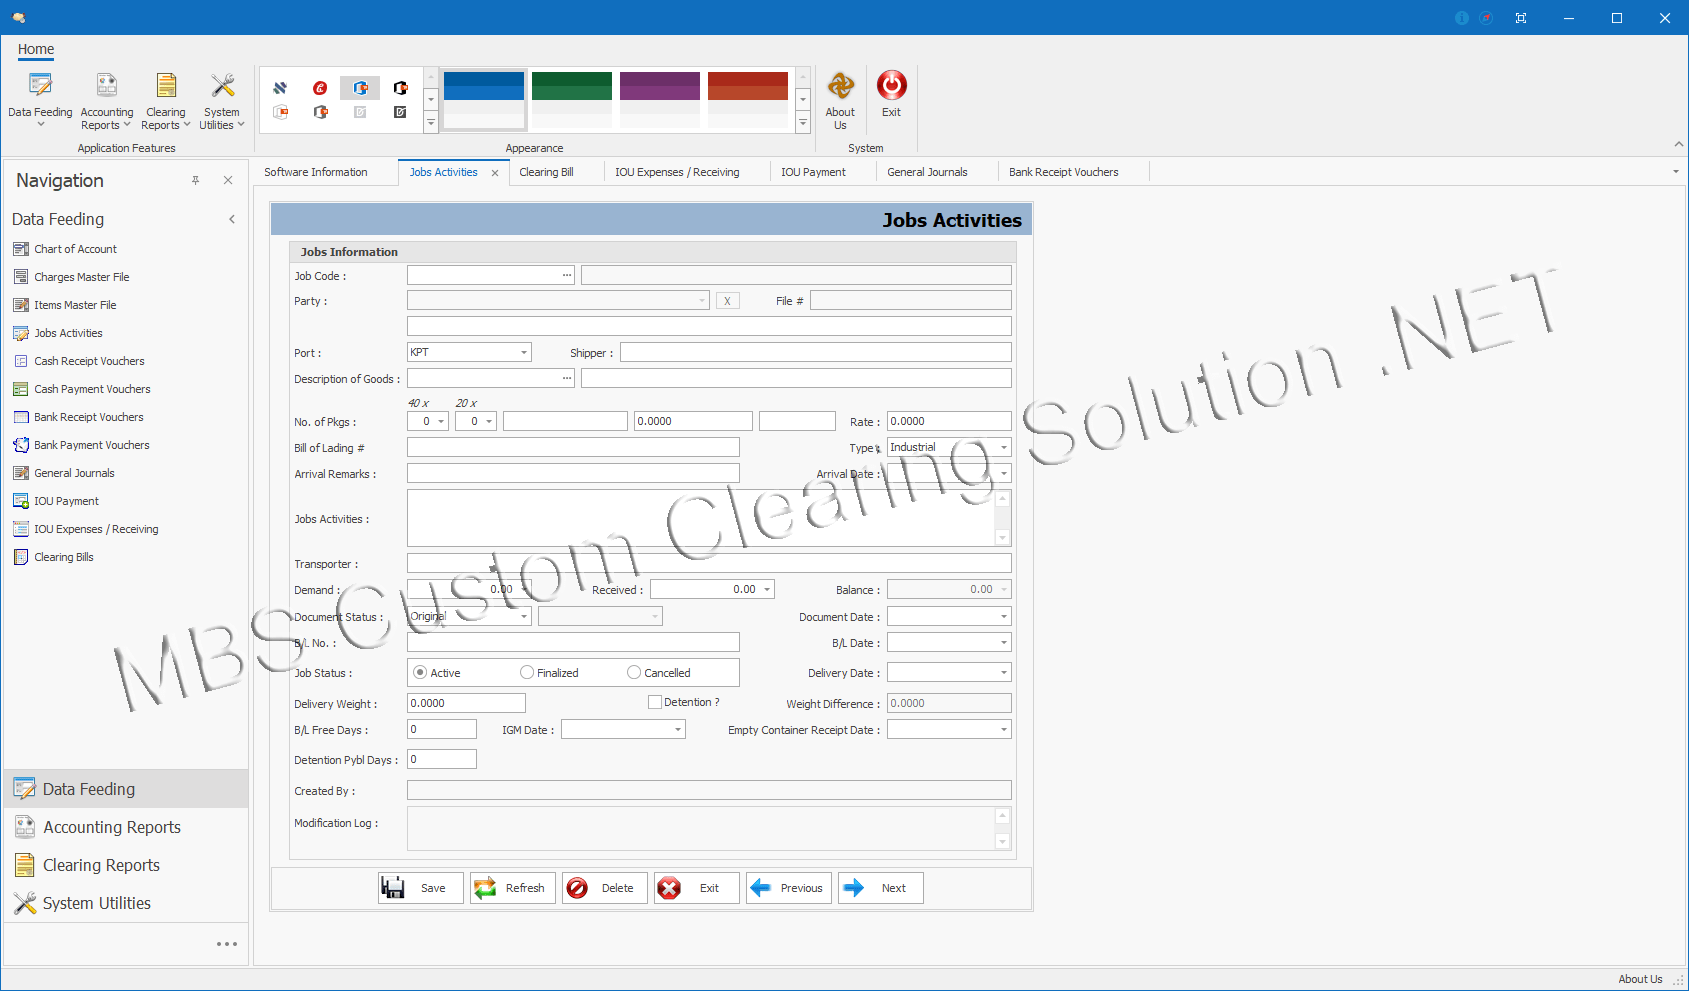The width and height of the screenshot is (1689, 991).
Task: Open the Document Status dropdown
Action: 524,616
